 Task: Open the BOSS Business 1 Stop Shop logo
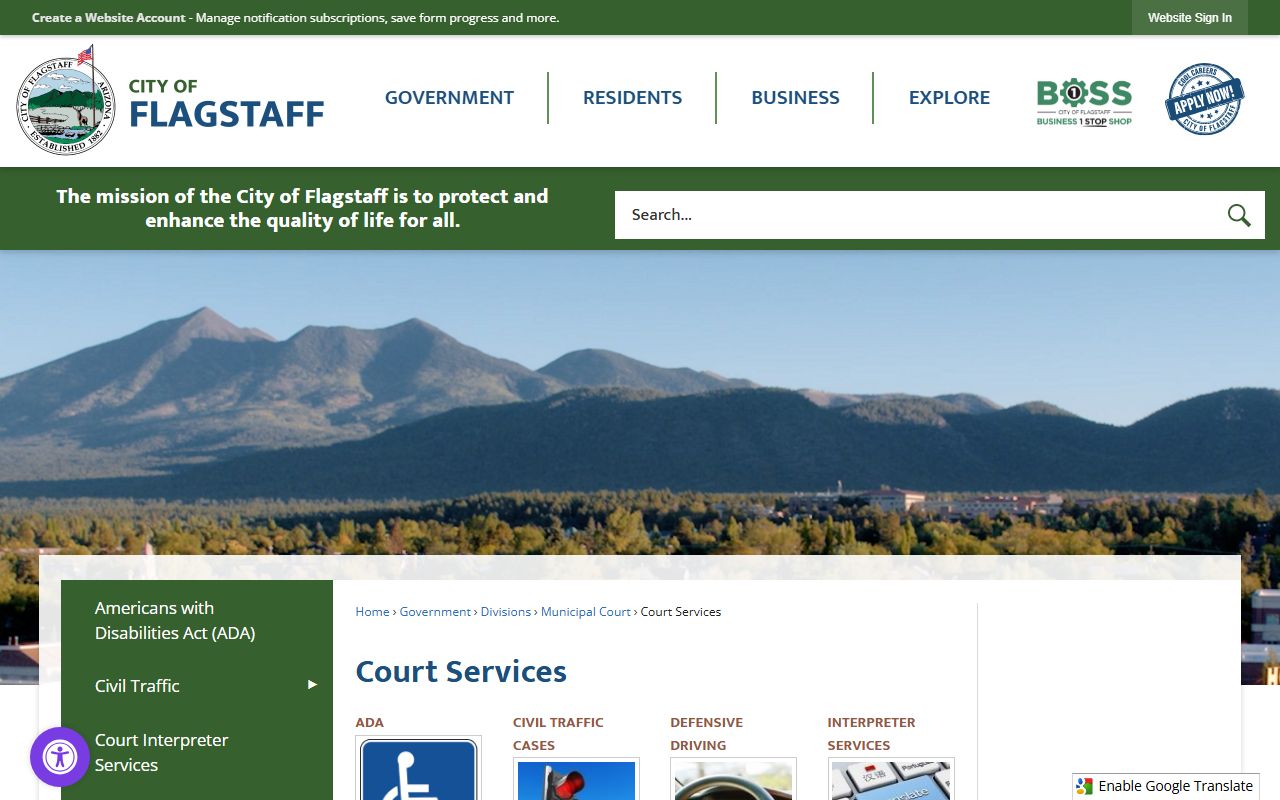(x=1084, y=102)
